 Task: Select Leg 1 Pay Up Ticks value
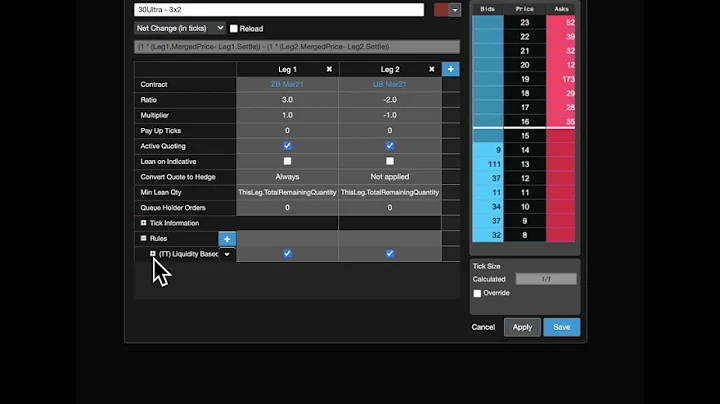pyautogui.click(x=287, y=130)
